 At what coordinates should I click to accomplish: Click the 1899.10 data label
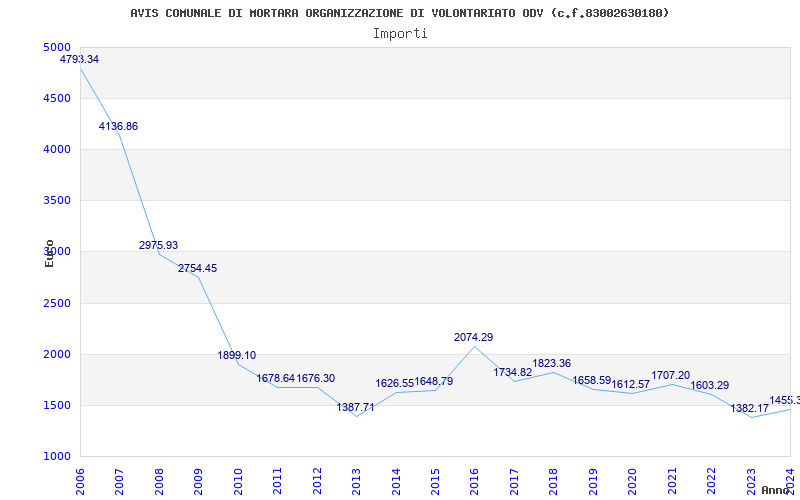point(237,356)
